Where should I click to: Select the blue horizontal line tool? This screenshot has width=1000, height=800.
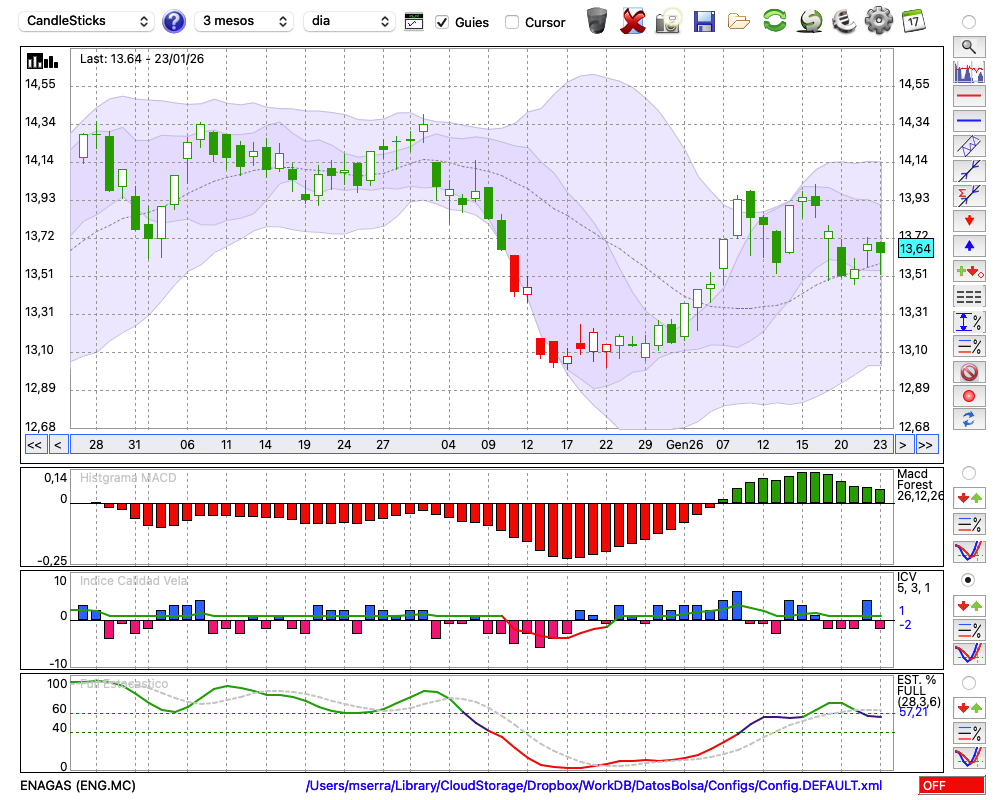[968, 121]
